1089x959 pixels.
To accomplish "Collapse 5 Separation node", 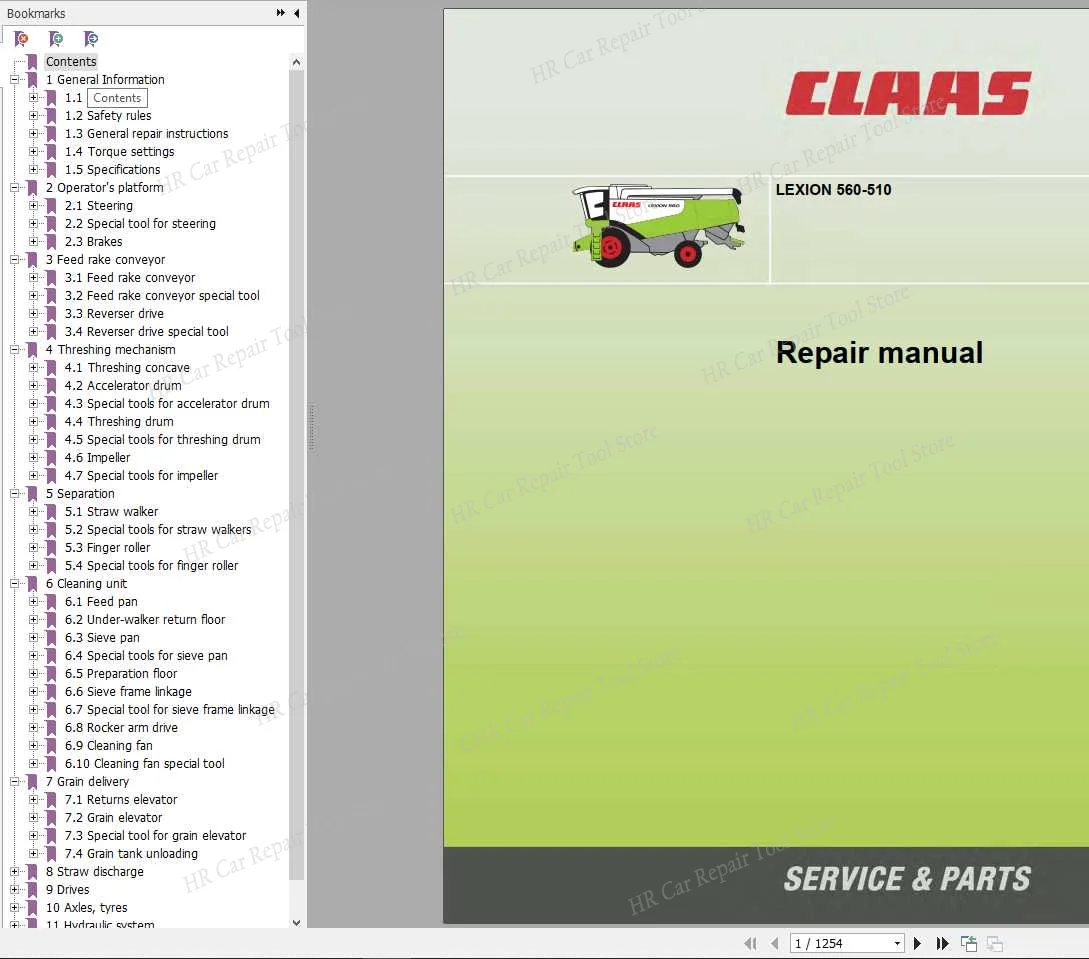I will 15,494.
